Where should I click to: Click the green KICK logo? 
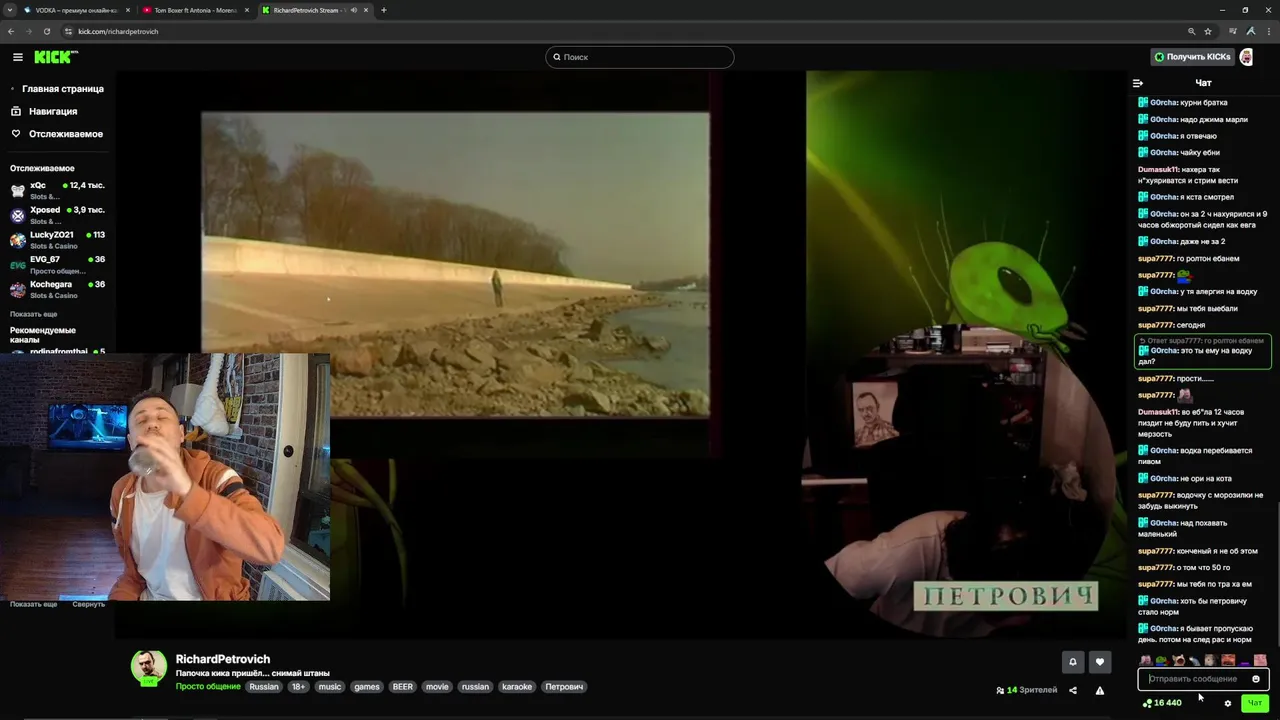point(56,57)
